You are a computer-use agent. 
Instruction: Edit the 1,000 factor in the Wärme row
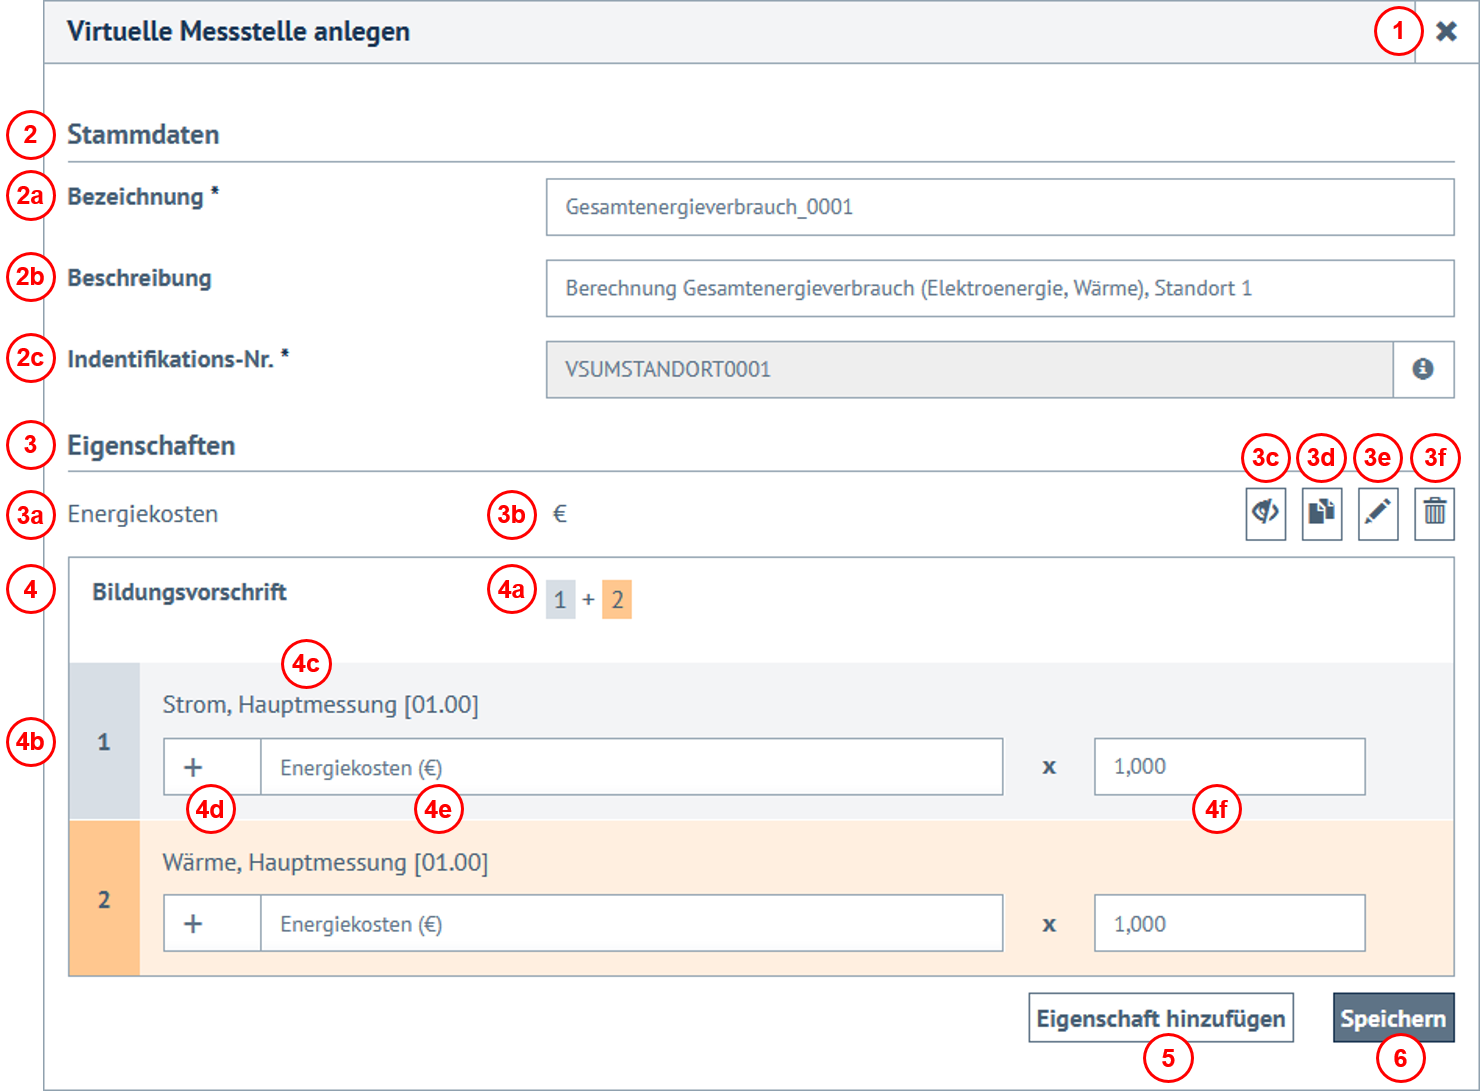point(1229,922)
